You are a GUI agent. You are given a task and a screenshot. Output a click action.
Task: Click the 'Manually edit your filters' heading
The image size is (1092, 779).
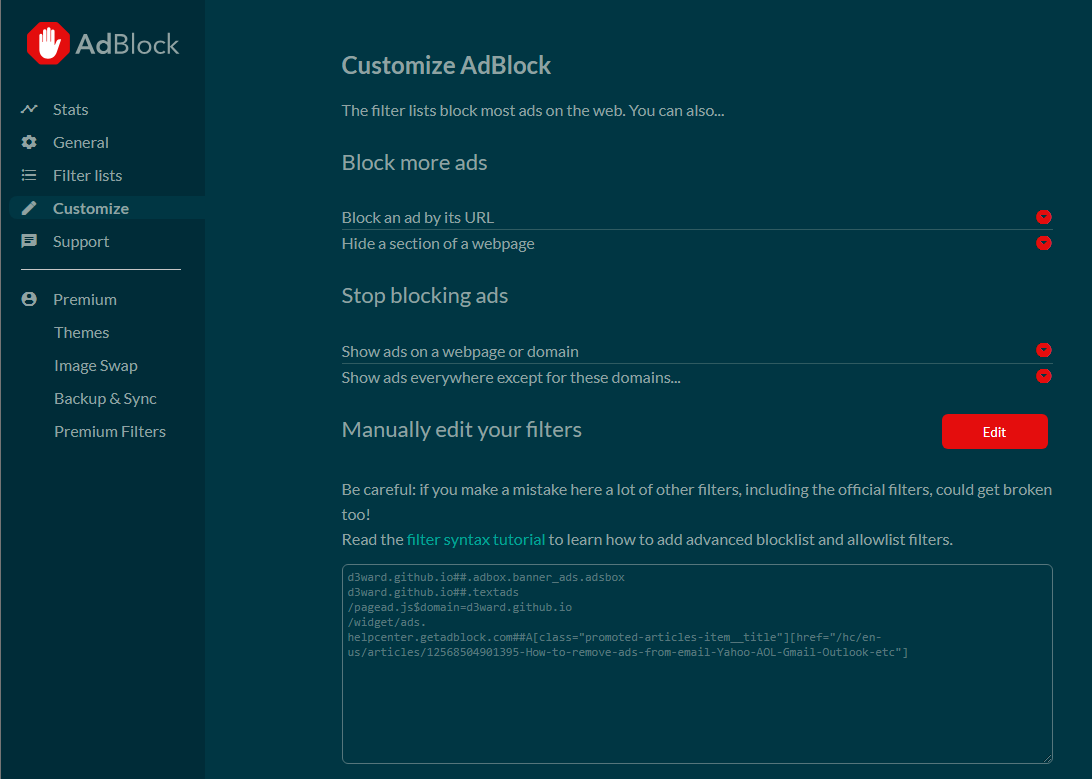(462, 430)
